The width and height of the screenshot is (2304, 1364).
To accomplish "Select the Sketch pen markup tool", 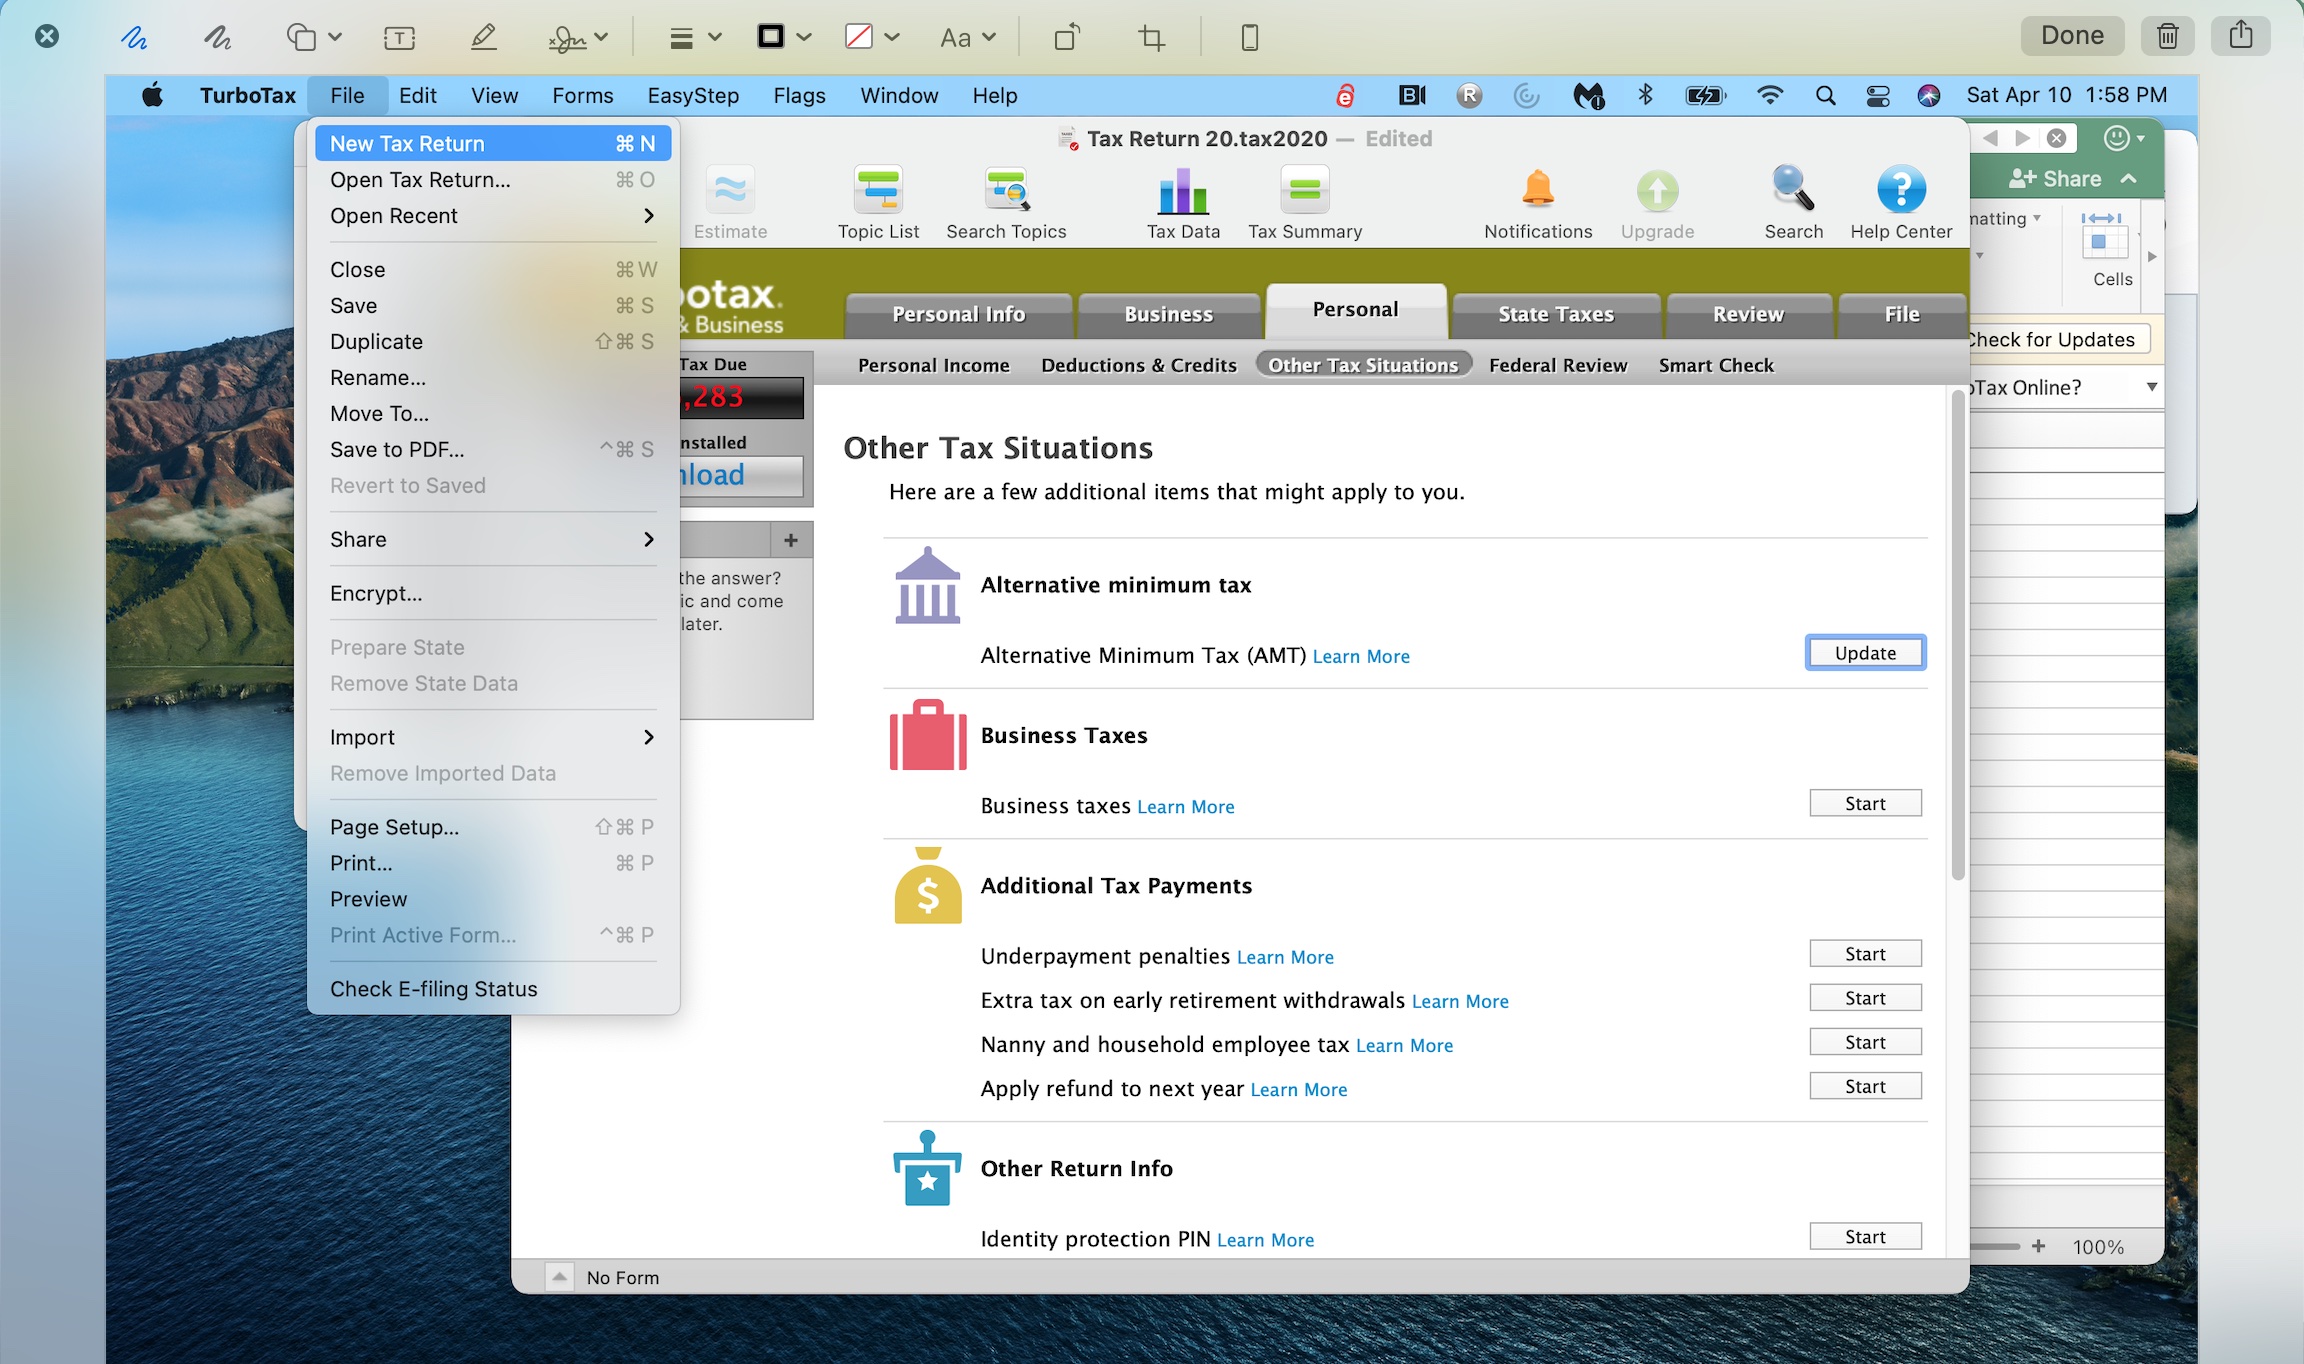I will (x=134, y=38).
